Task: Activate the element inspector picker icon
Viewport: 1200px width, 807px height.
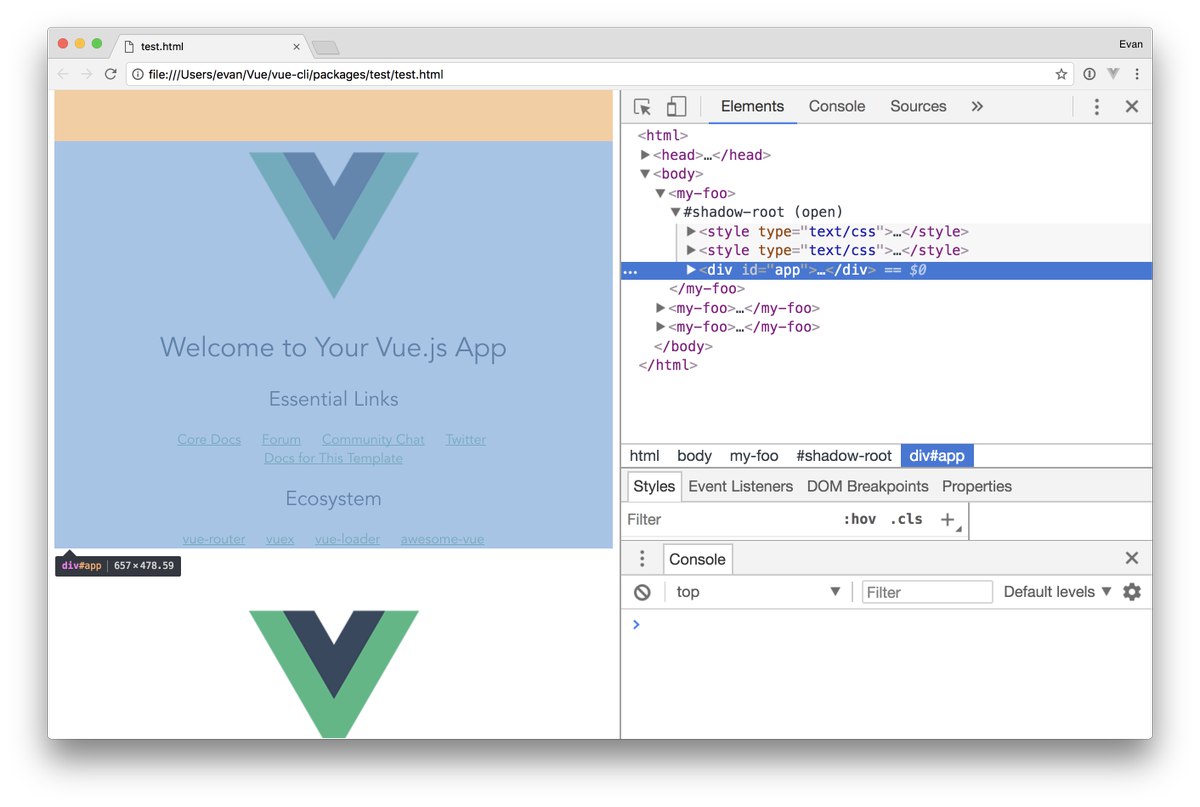Action: coord(642,107)
